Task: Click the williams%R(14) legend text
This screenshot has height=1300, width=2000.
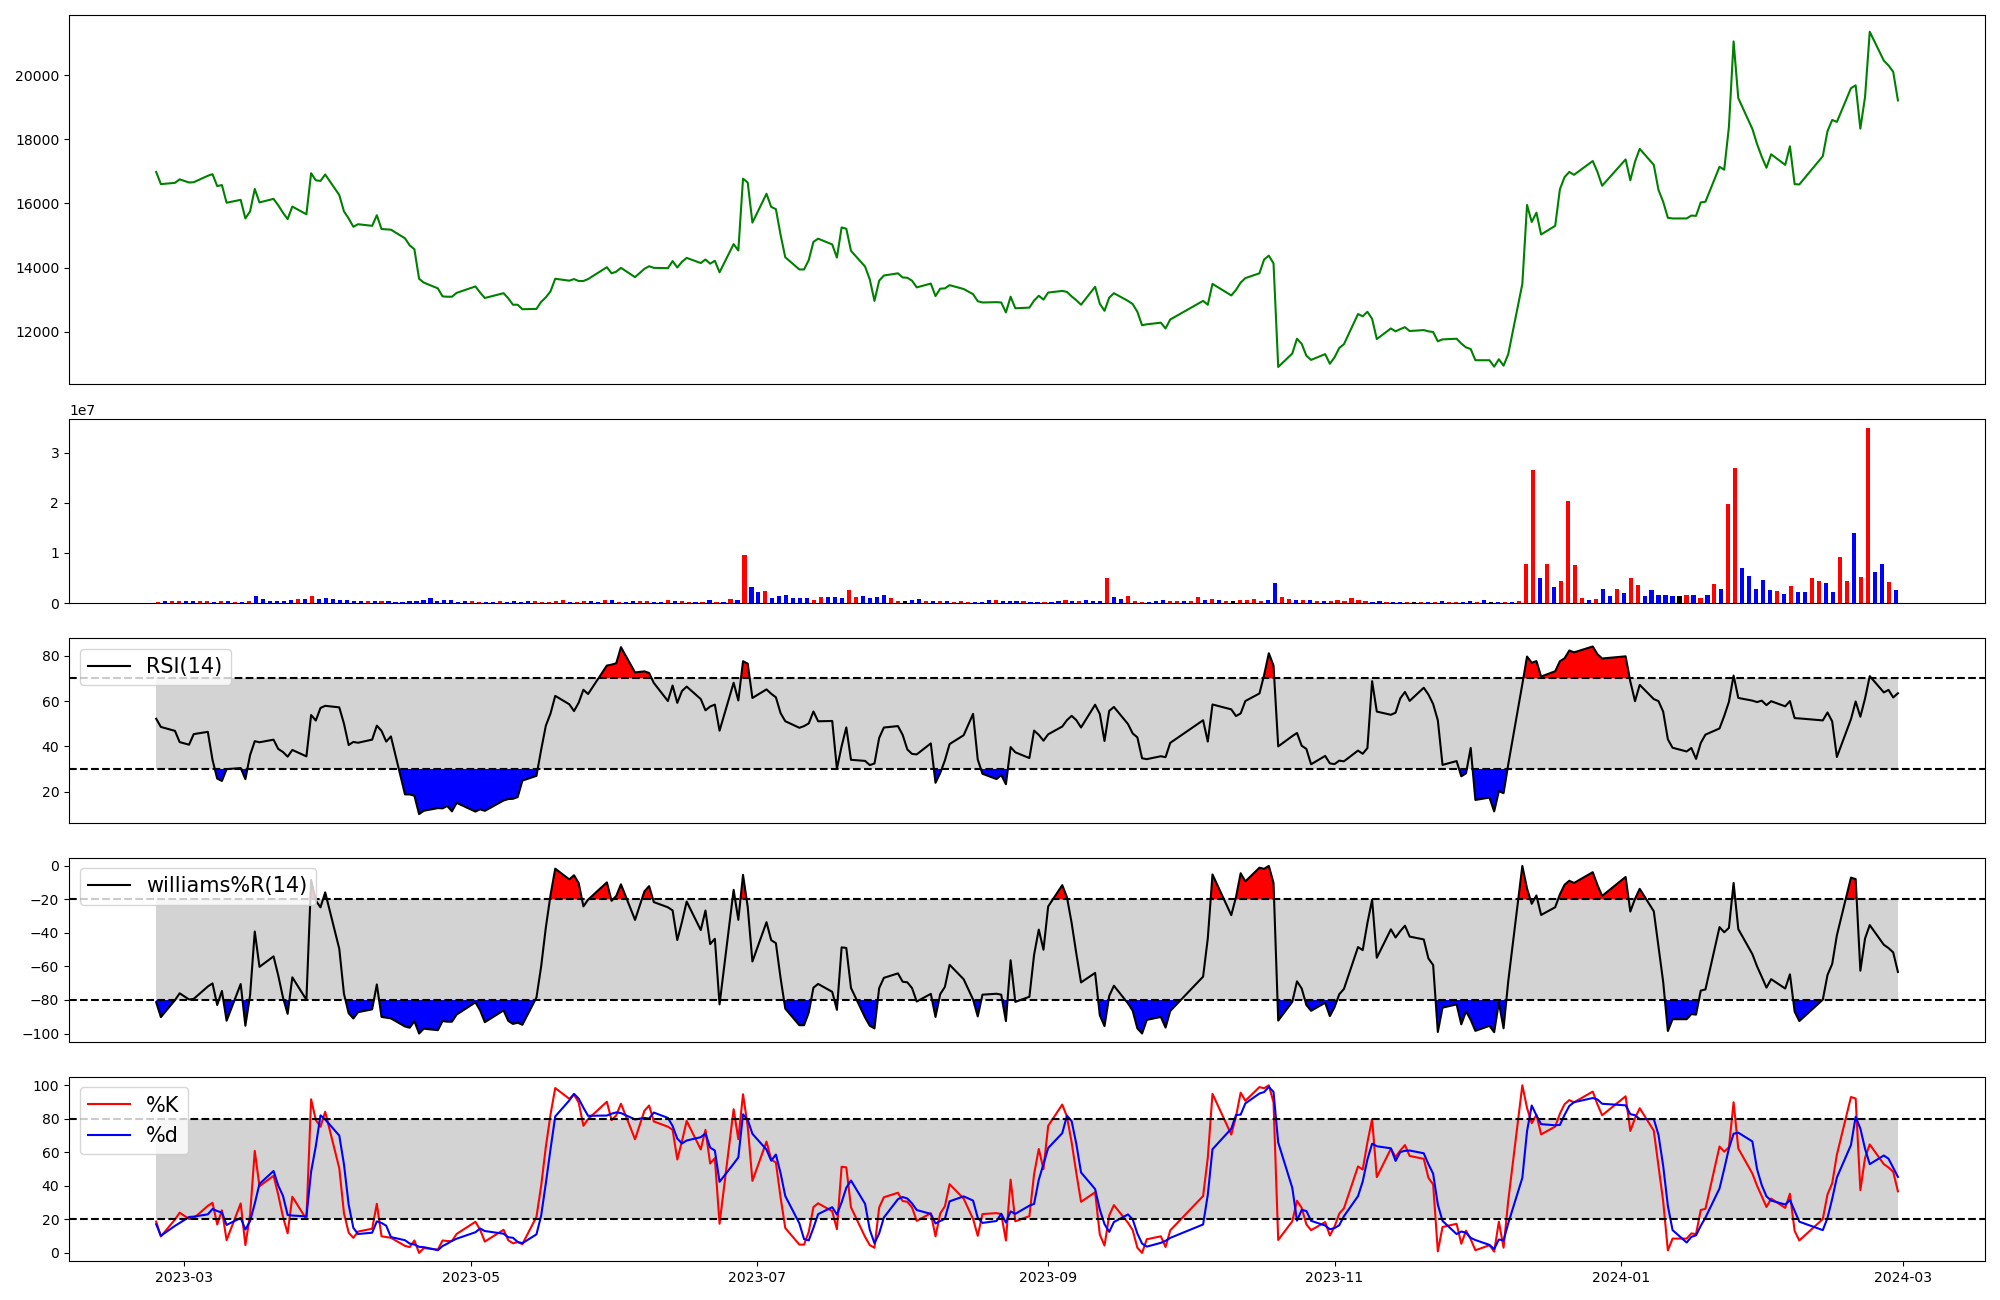Action: click(x=227, y=885)
